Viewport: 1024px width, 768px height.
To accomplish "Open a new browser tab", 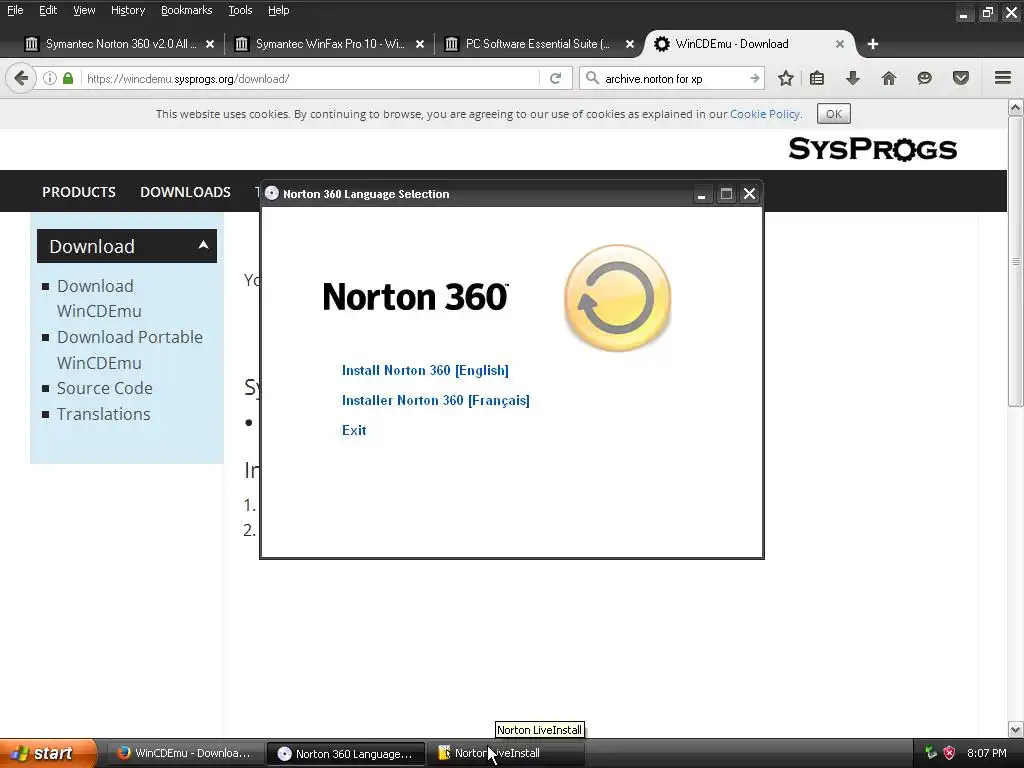I will (872, 44).
